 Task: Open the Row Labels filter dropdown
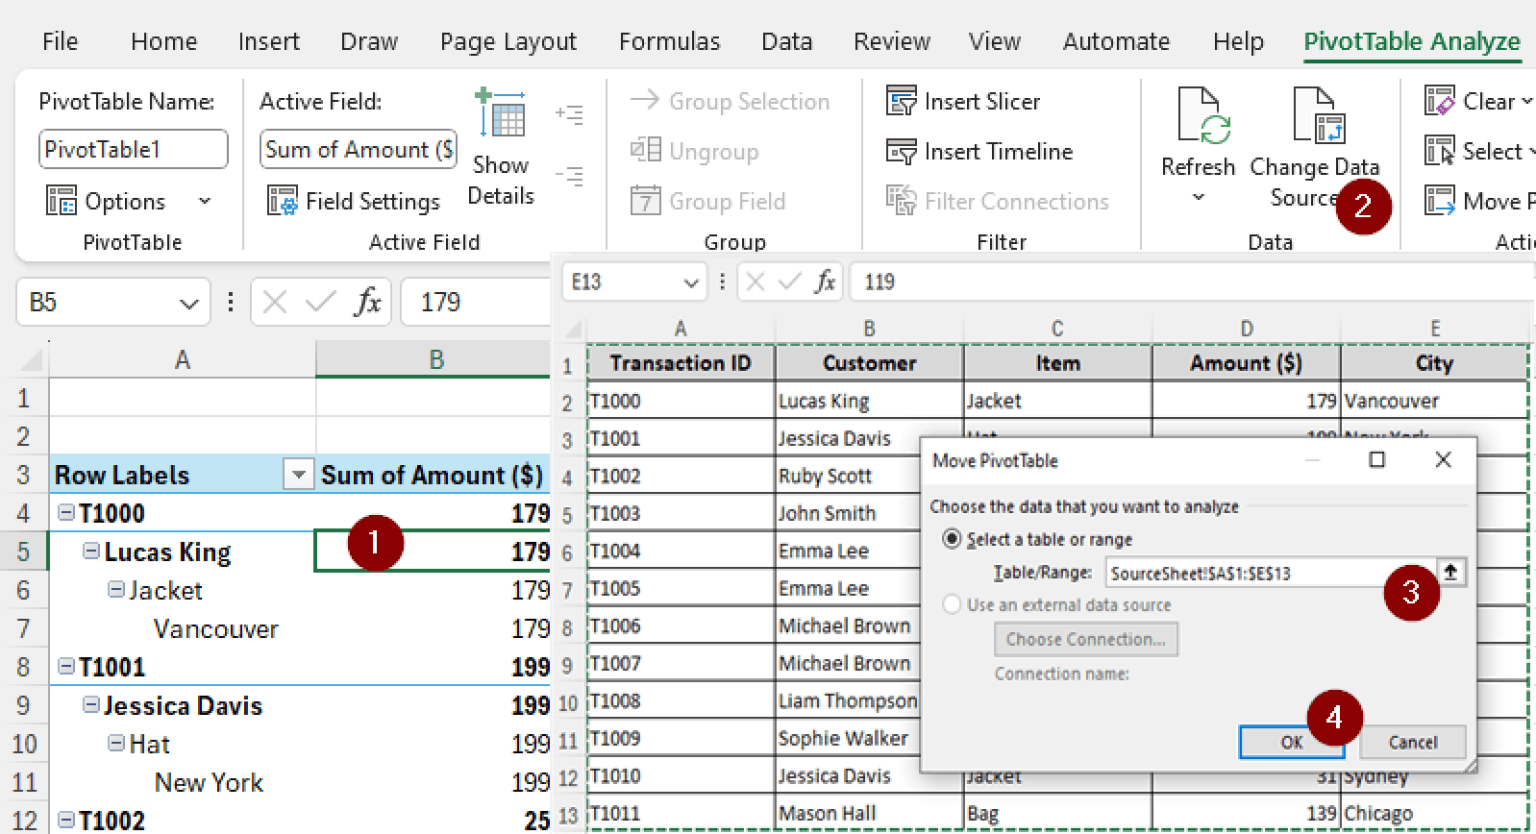coord(298,474)
